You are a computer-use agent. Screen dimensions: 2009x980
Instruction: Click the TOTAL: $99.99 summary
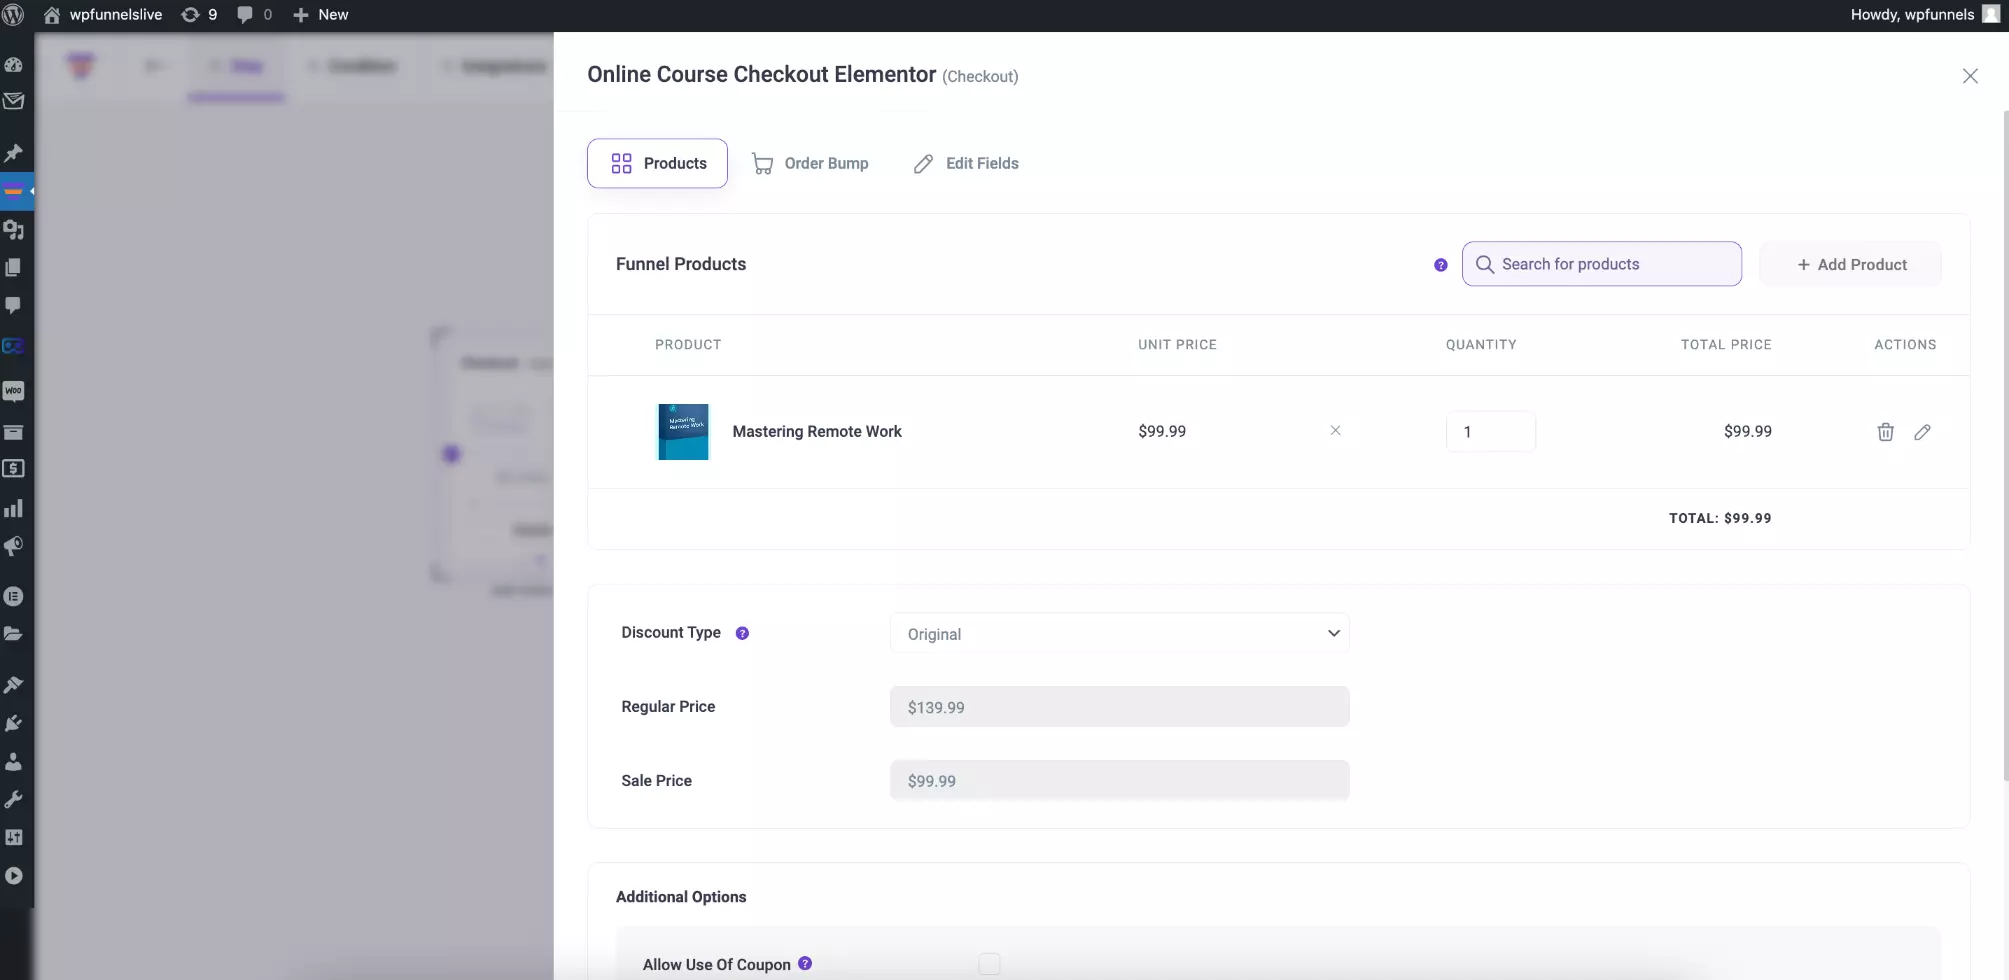click(1720, 518)
